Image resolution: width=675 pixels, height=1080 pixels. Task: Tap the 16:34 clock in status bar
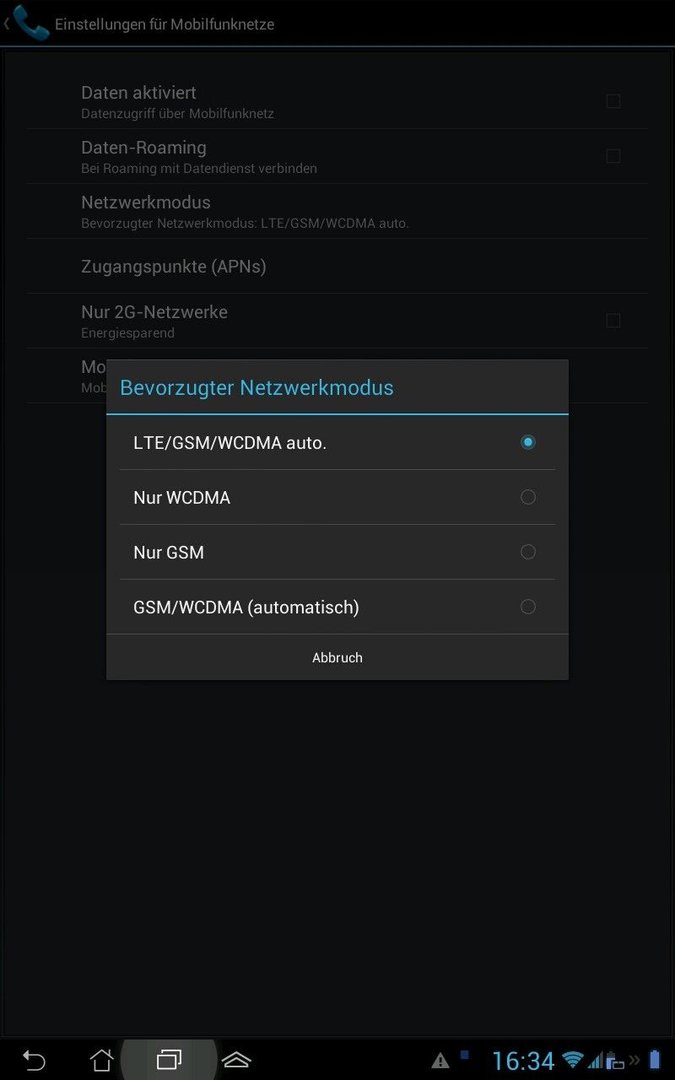(523, 1060)
